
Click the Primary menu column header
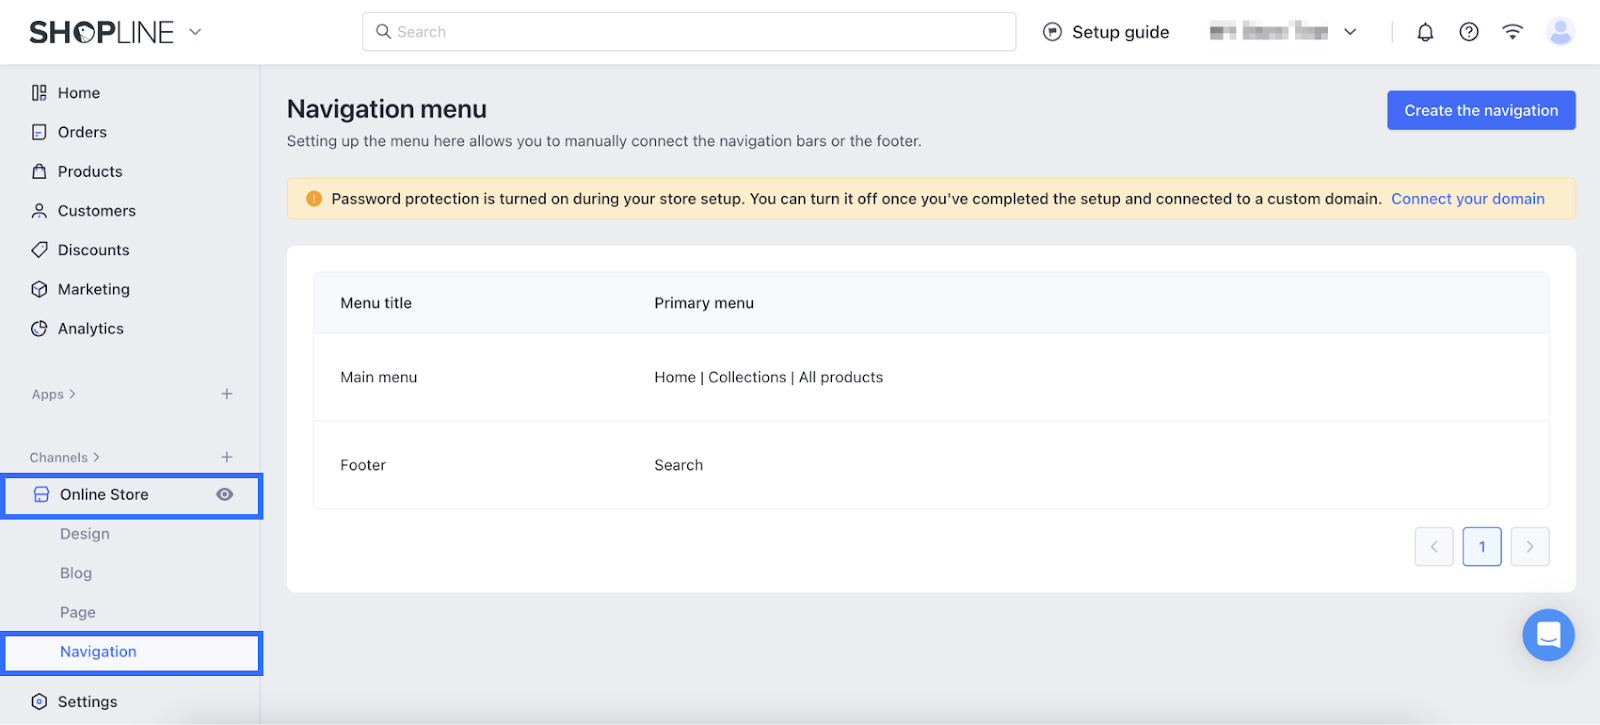704,303
